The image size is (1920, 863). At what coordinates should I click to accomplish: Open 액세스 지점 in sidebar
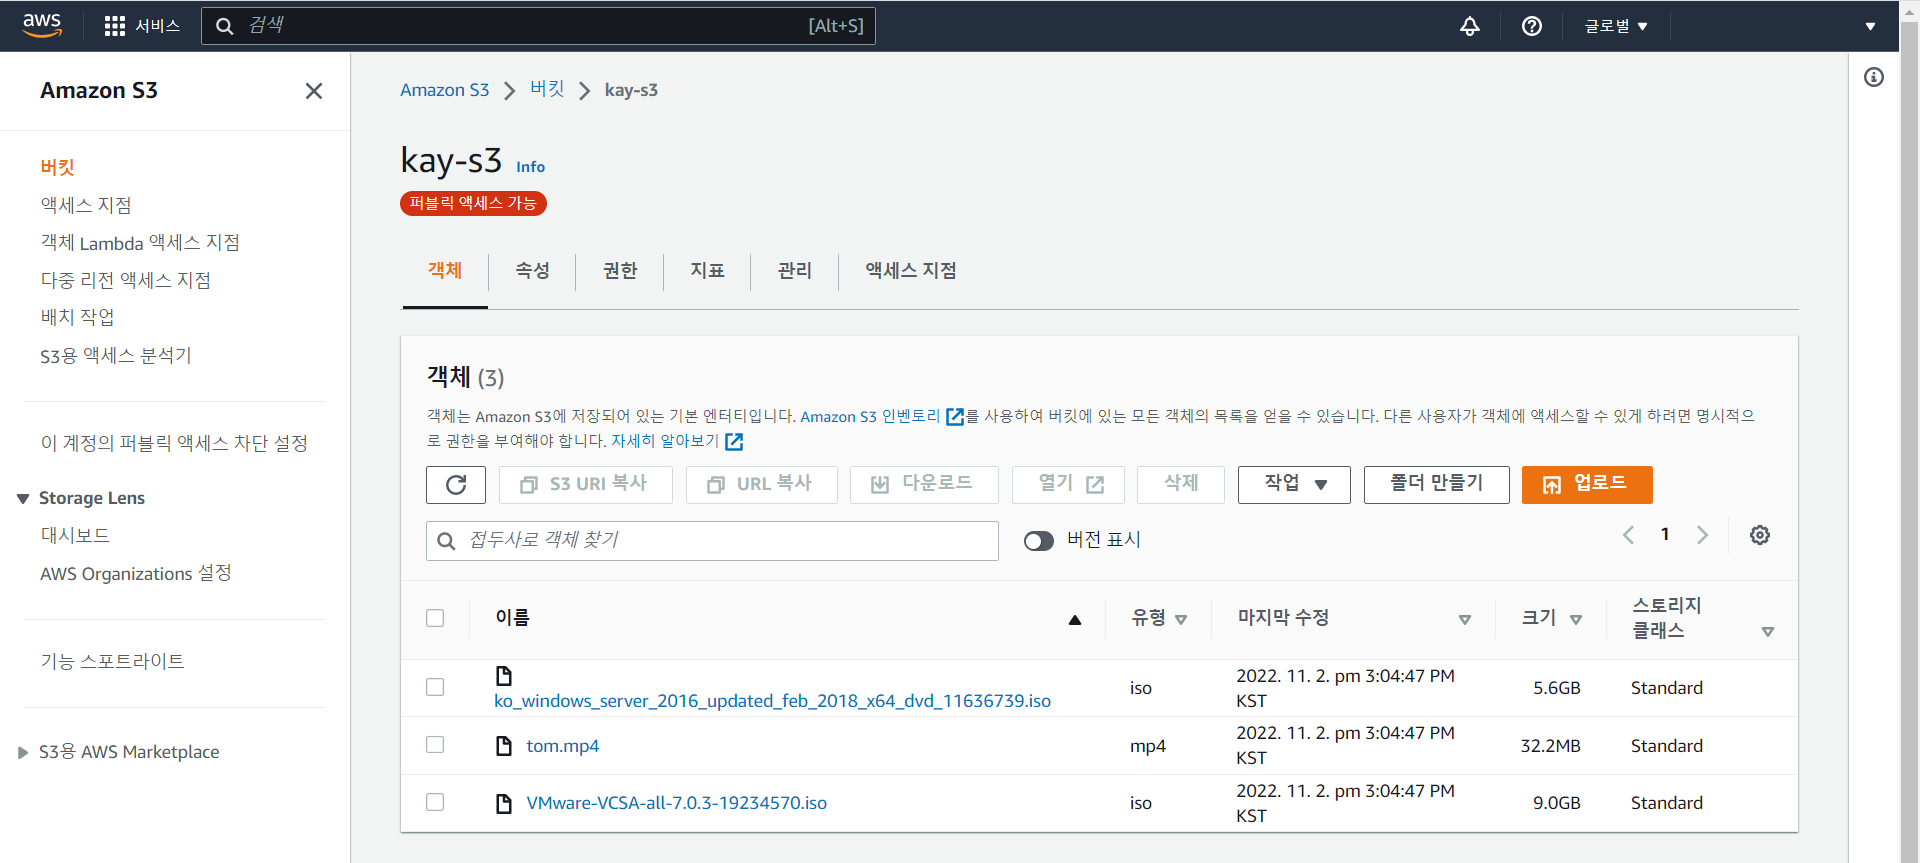(86, 205)
